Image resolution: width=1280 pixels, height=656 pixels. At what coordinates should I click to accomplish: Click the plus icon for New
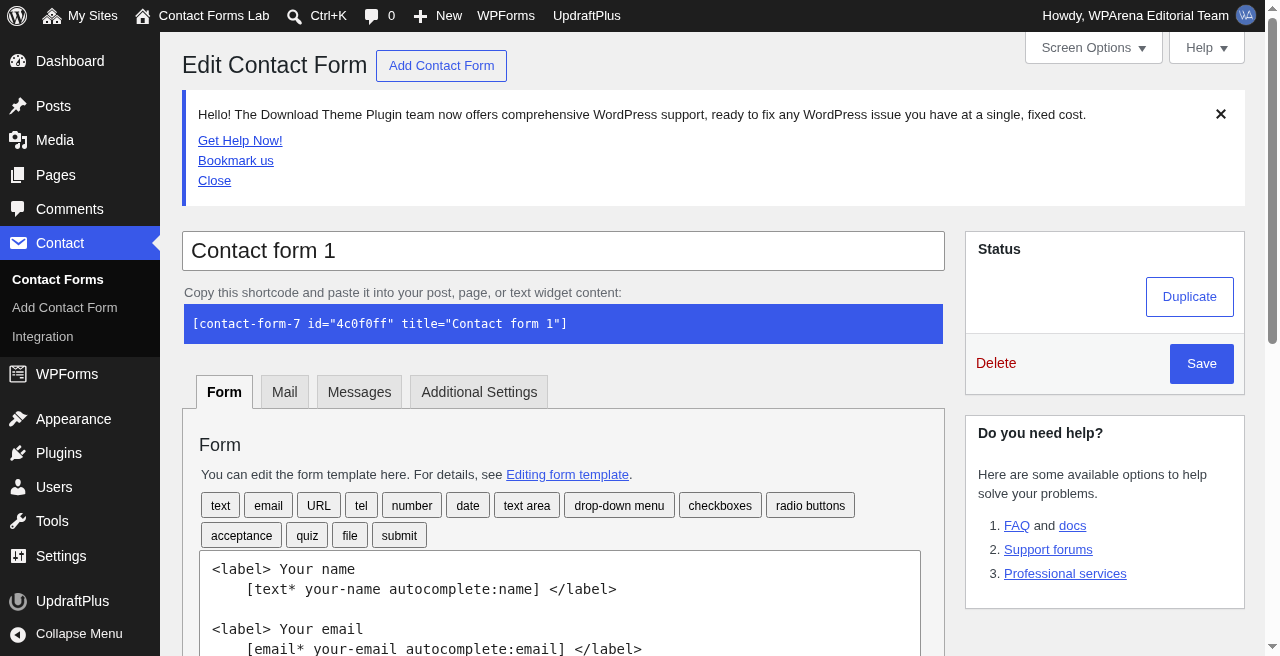(420, 16)
